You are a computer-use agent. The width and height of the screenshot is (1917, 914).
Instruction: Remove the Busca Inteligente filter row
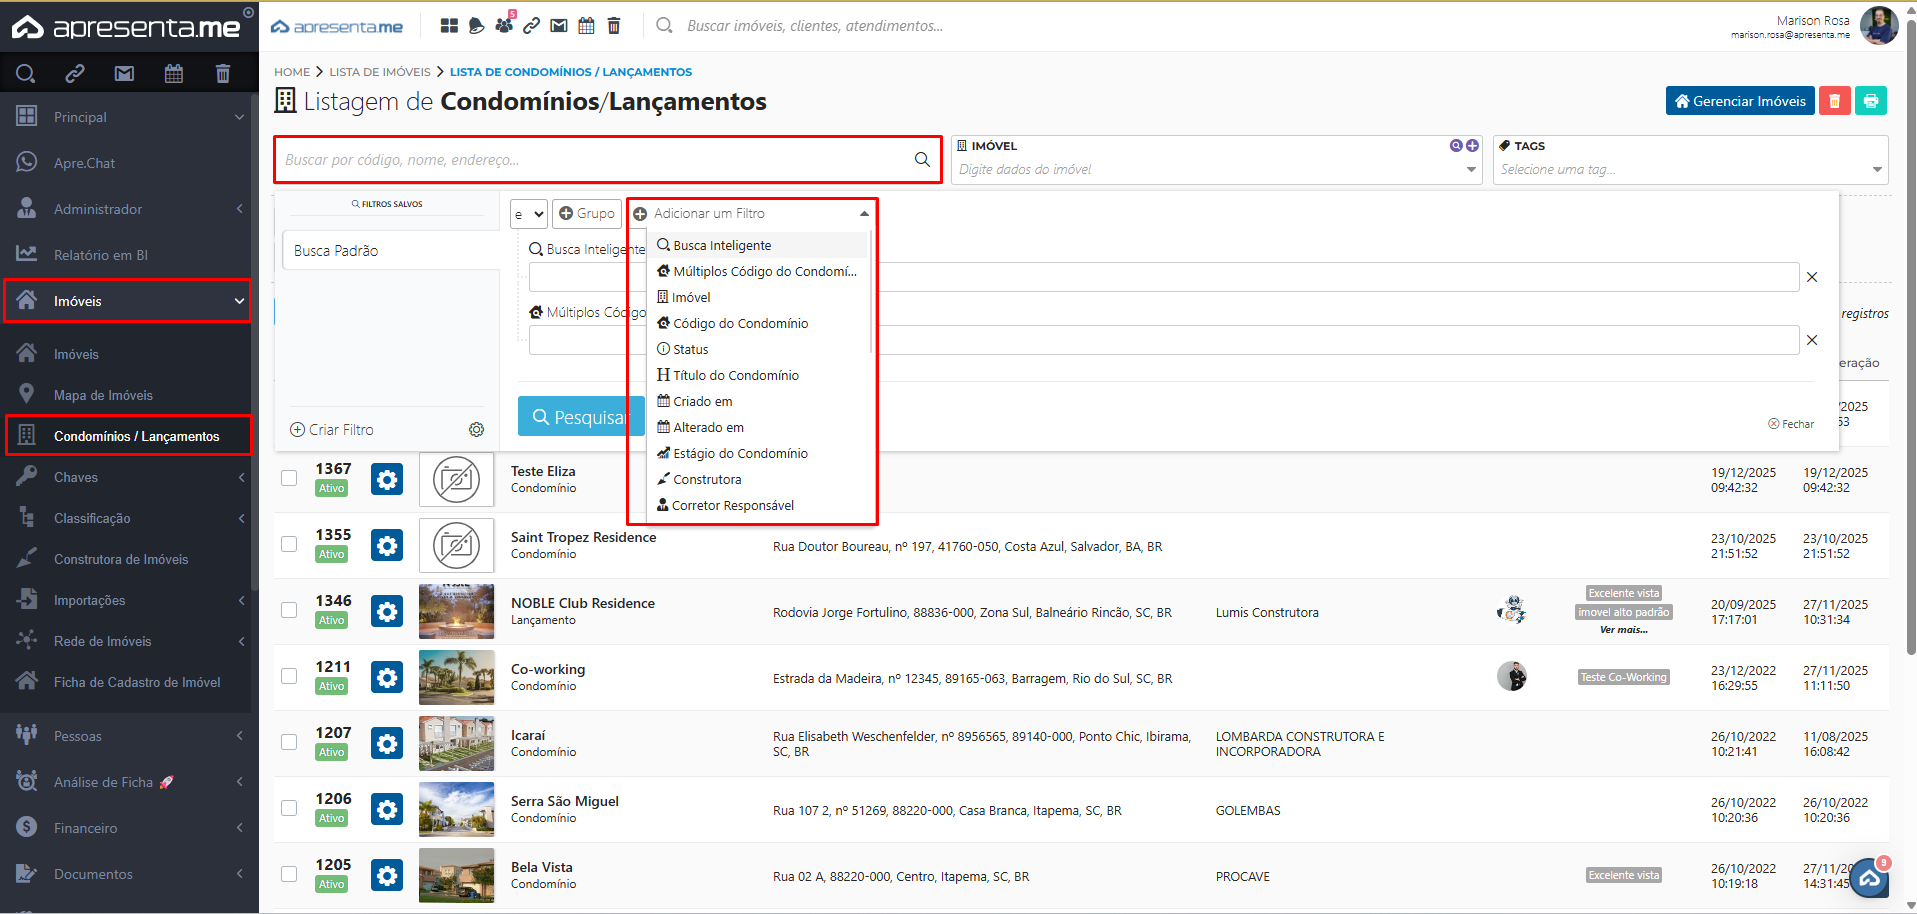[1811, 277]
